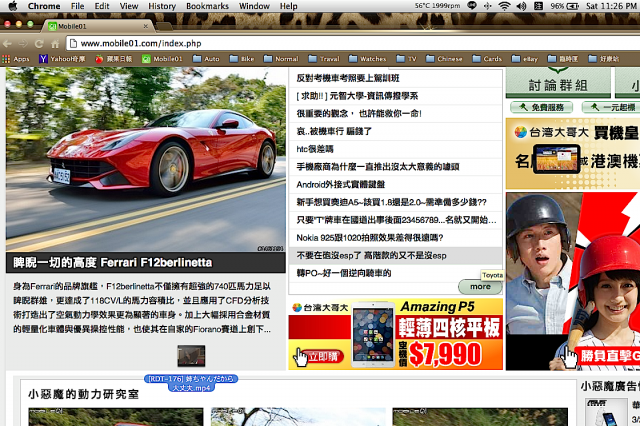
Task: Open the Bookmarks menu
Action: [207, 6]
